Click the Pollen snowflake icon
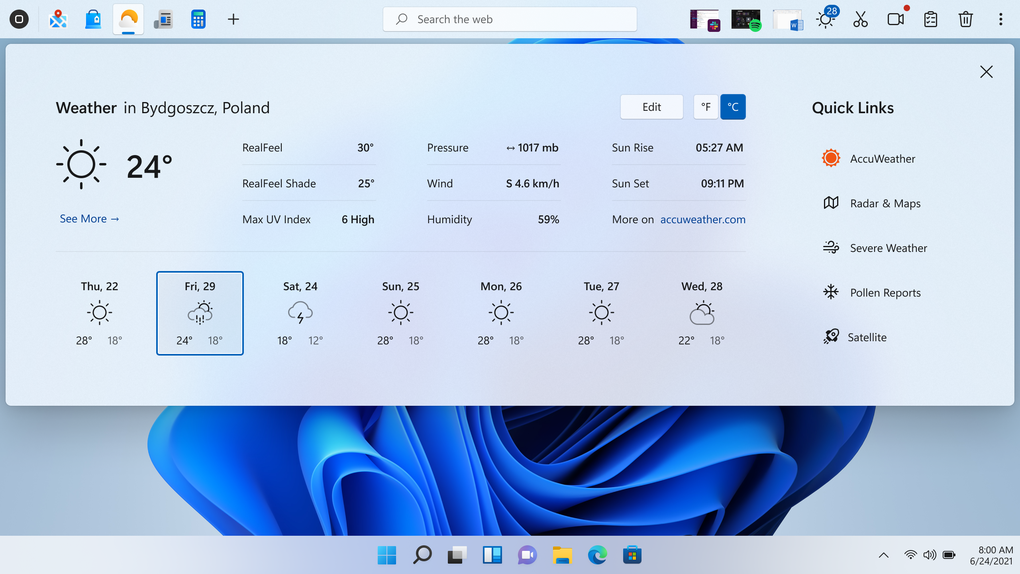 831,292
